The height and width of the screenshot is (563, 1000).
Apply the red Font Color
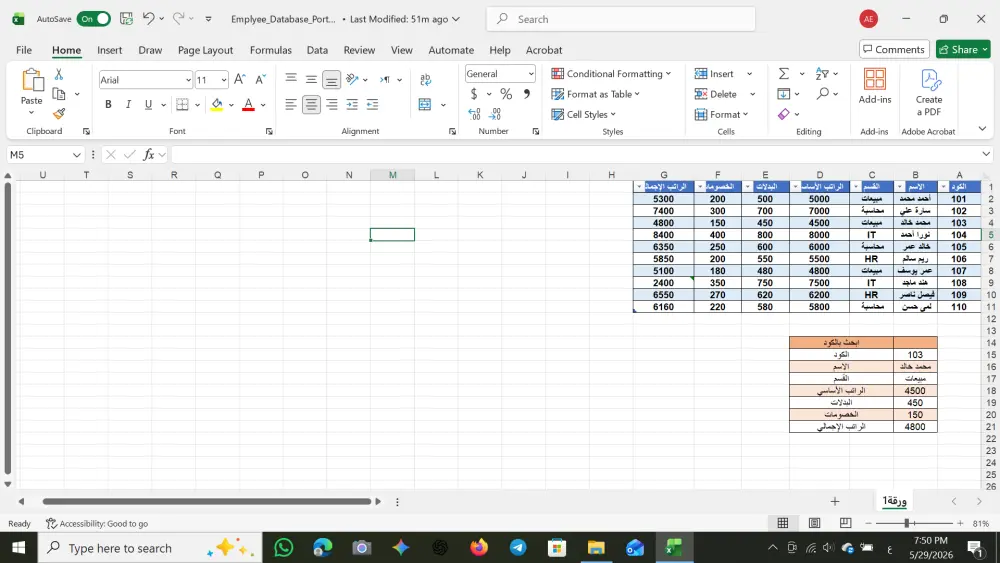coord(249,105)
